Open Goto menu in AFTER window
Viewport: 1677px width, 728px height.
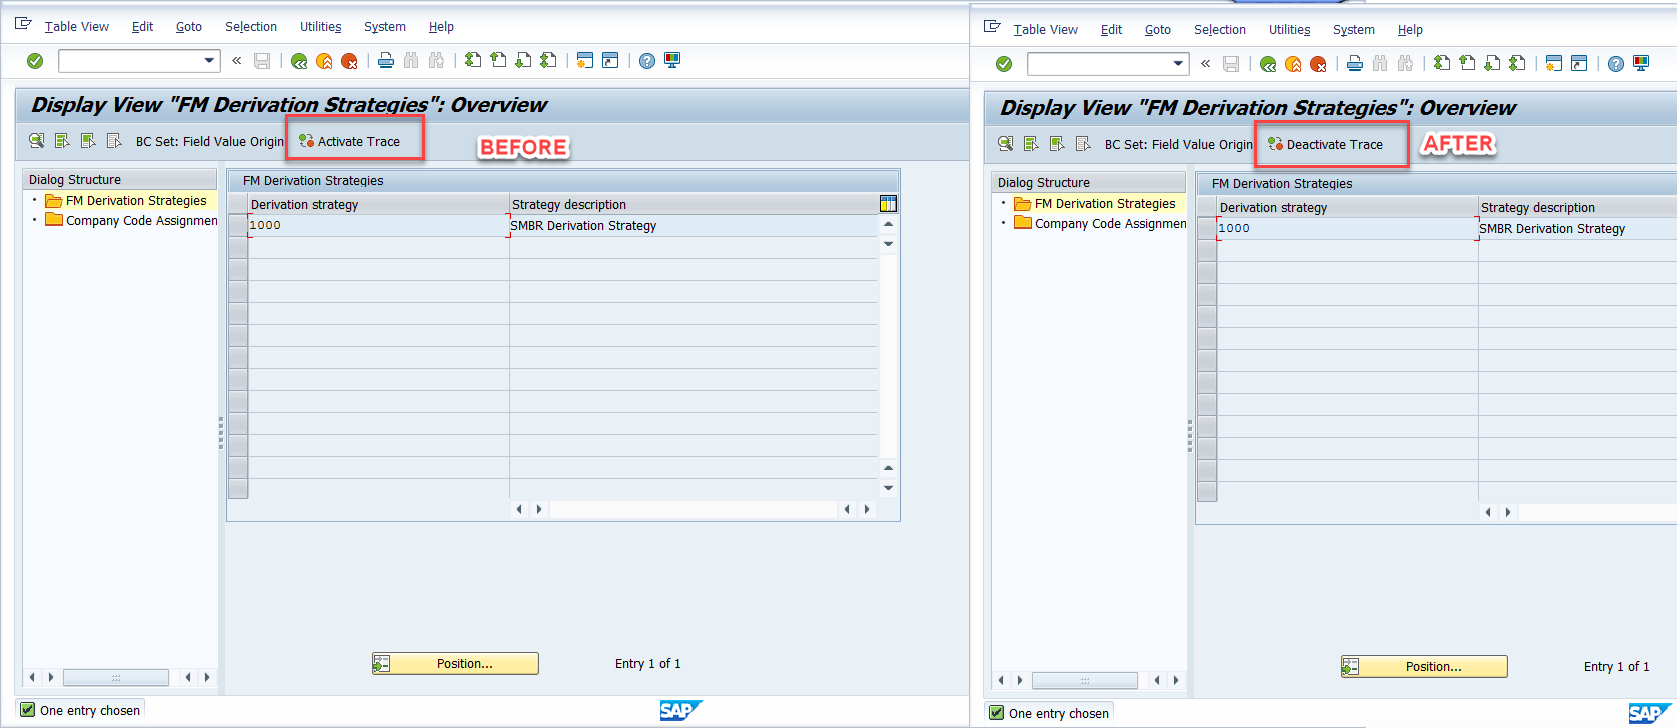point(1157,30)
